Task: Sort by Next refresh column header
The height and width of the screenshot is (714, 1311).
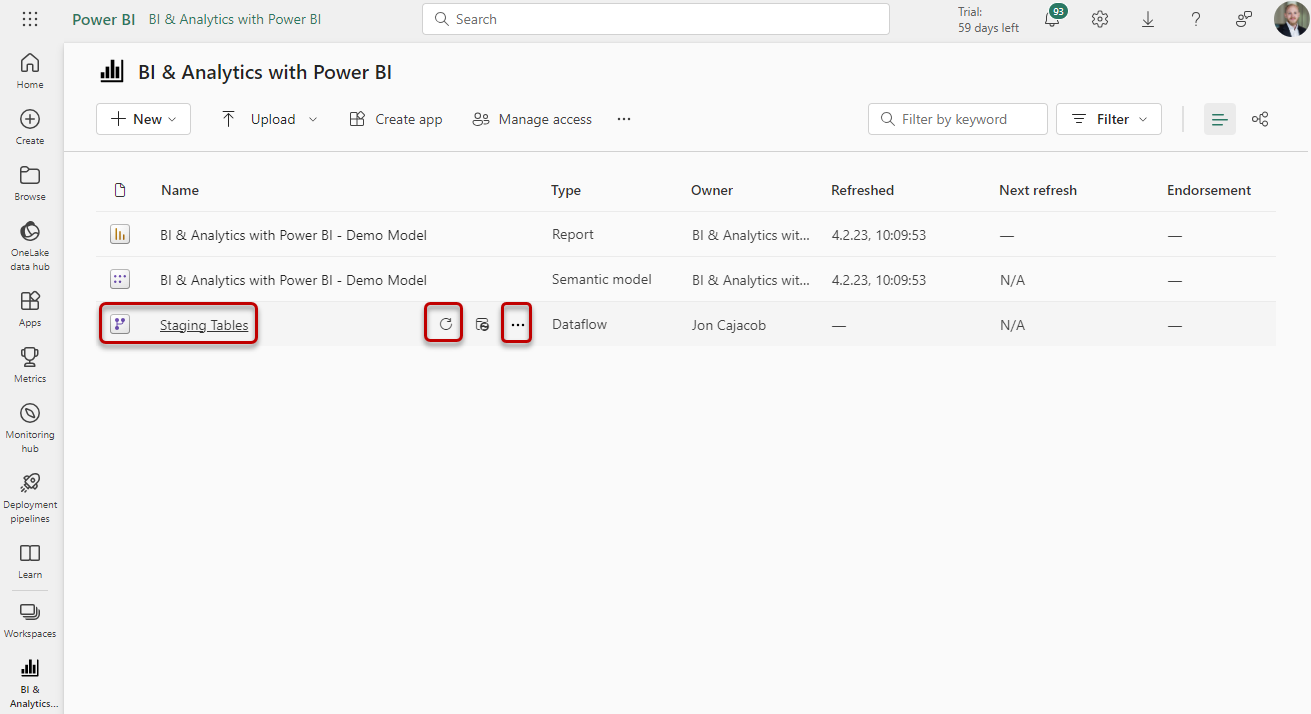Action: coord(1038,190)
